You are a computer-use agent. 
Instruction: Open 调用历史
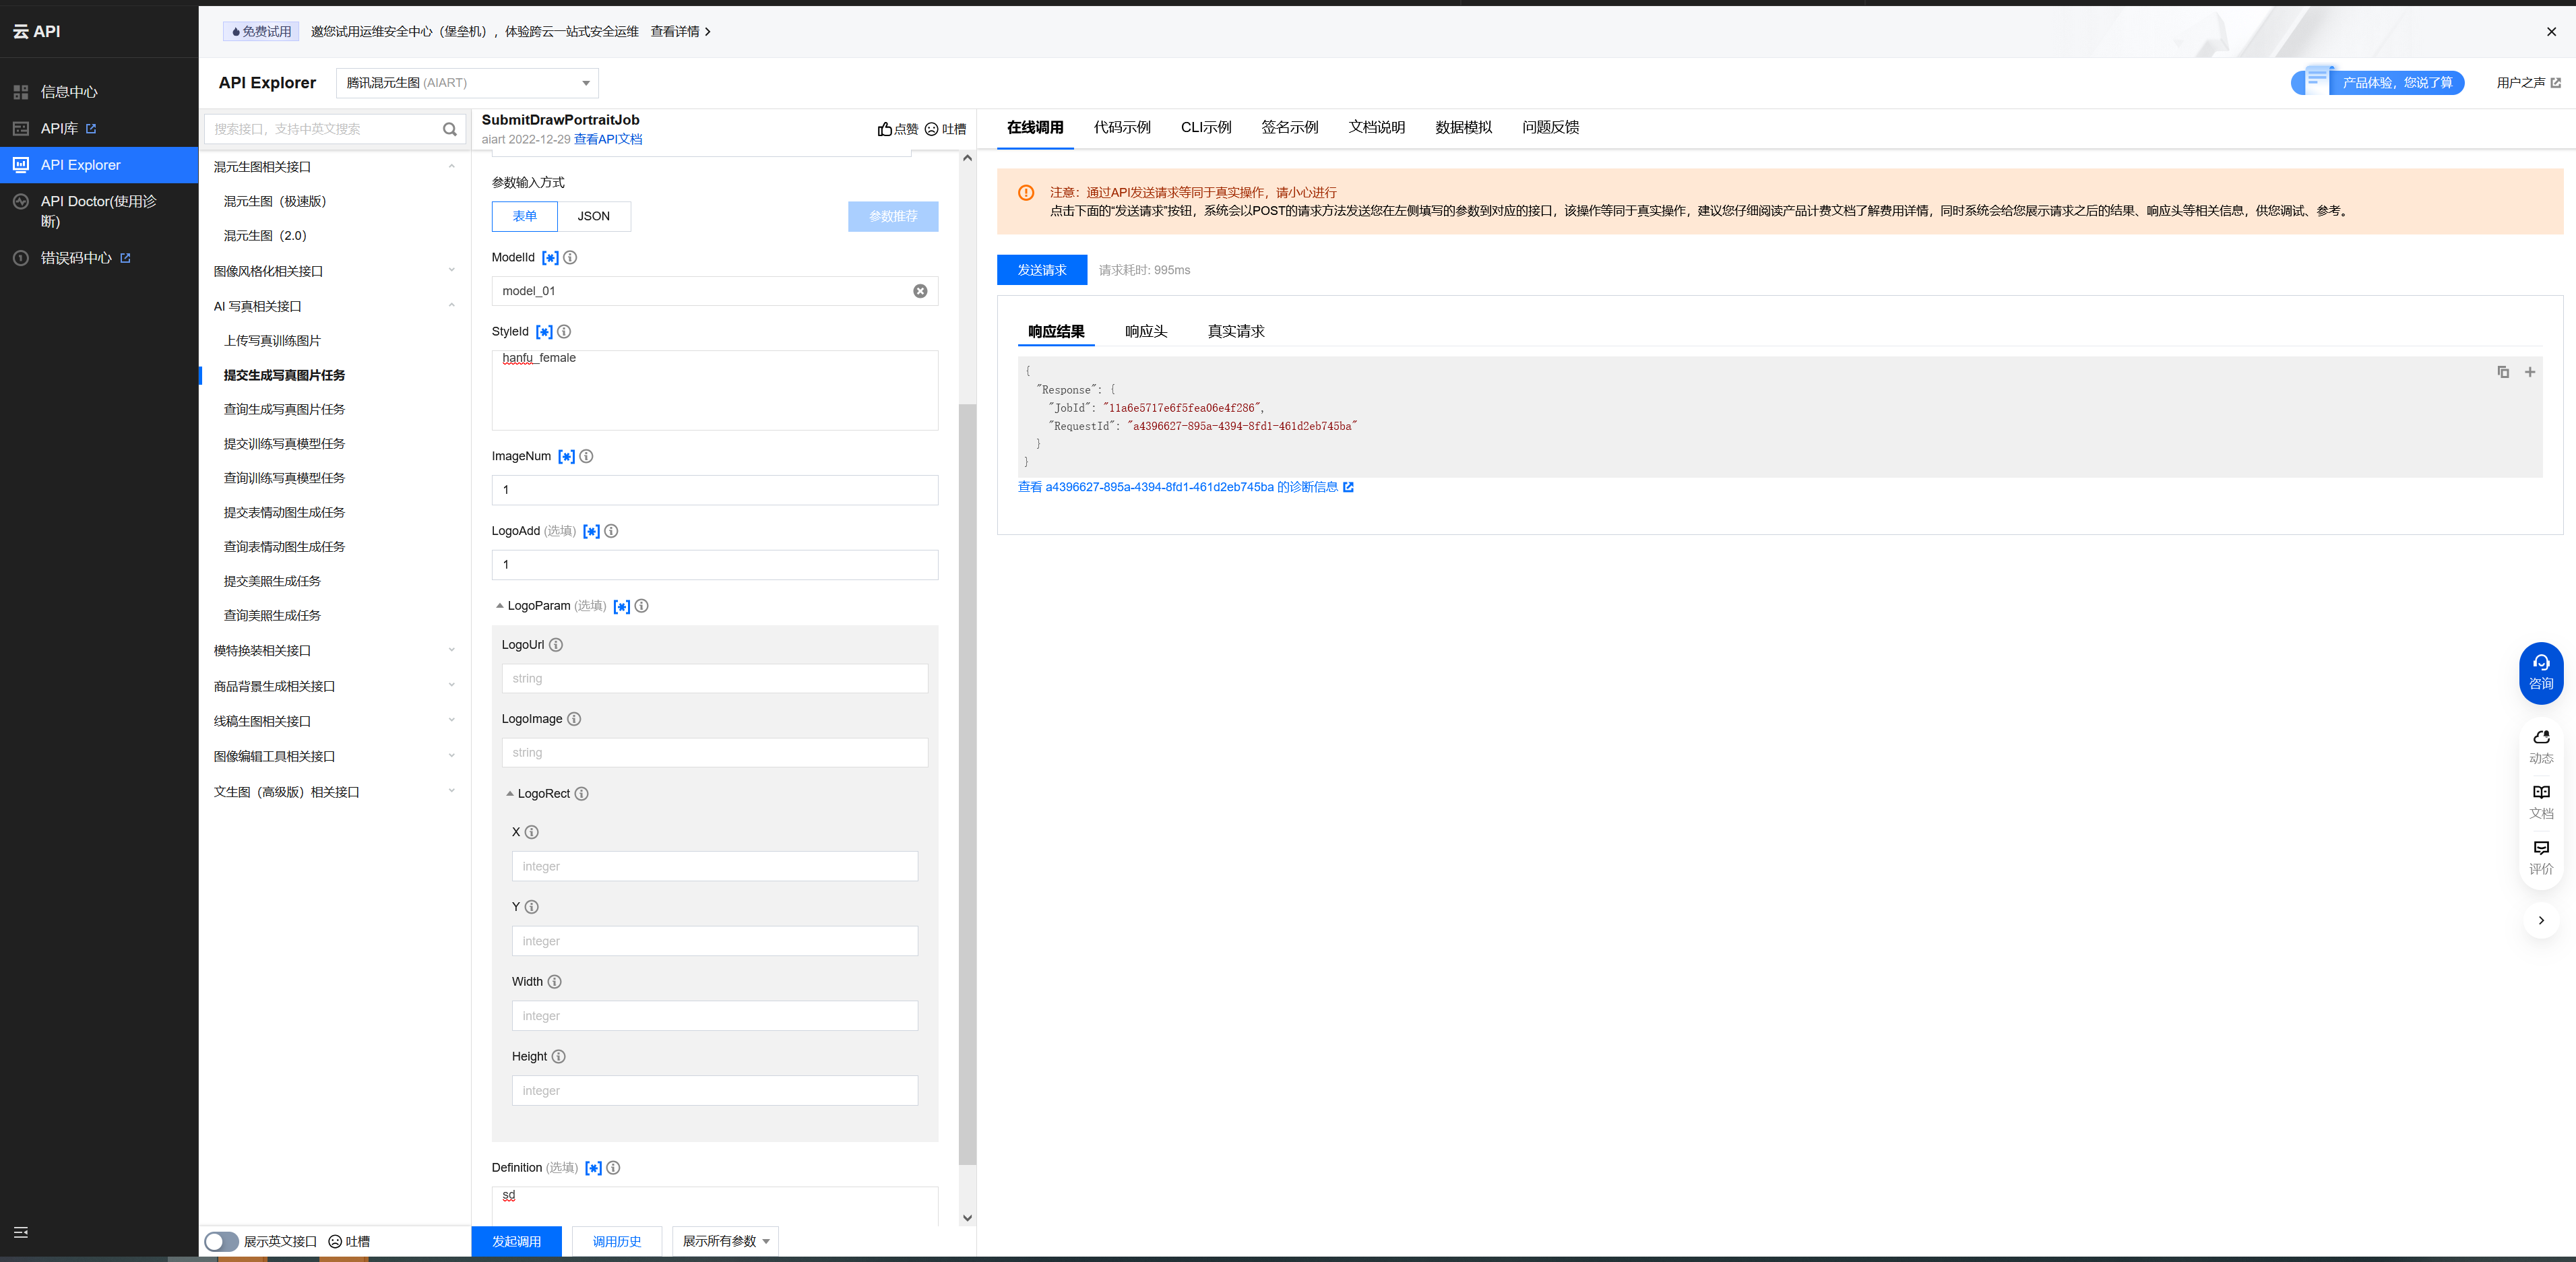pos(617,1241)
